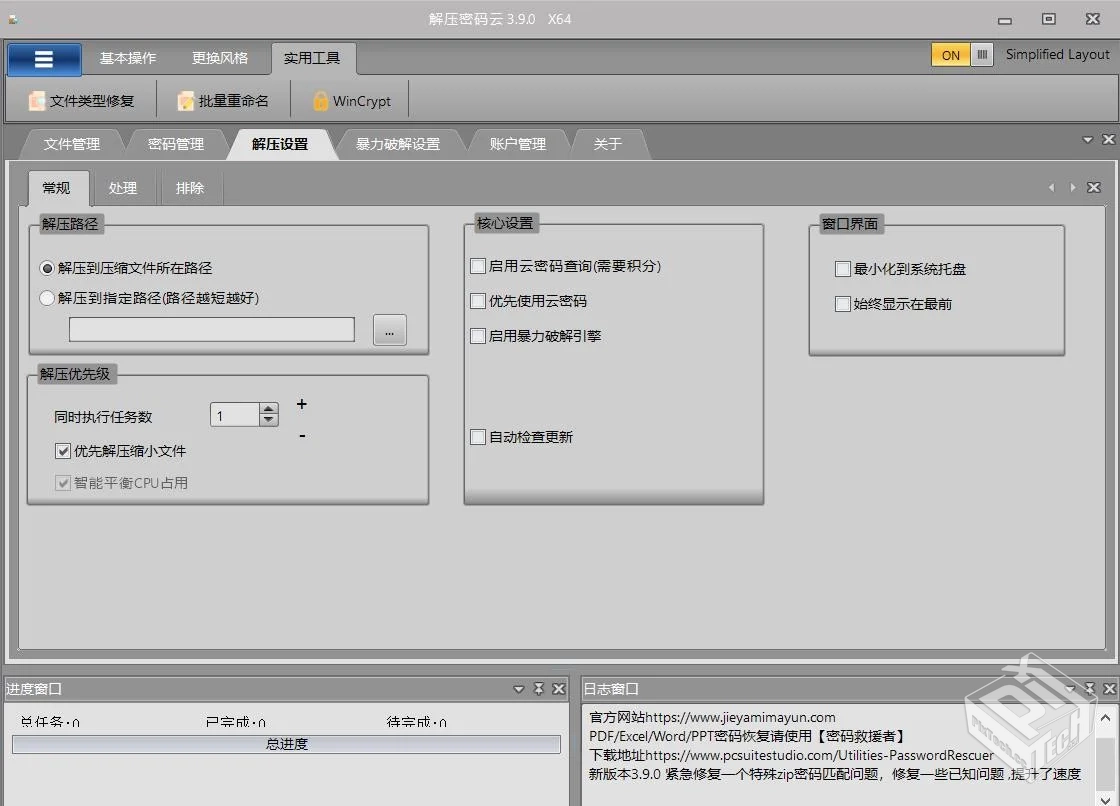The height and width of the screenshot is (806, 1120).
Task: Open the 批量重命名 batch rename tool
Action: click(x=222, y=100)
